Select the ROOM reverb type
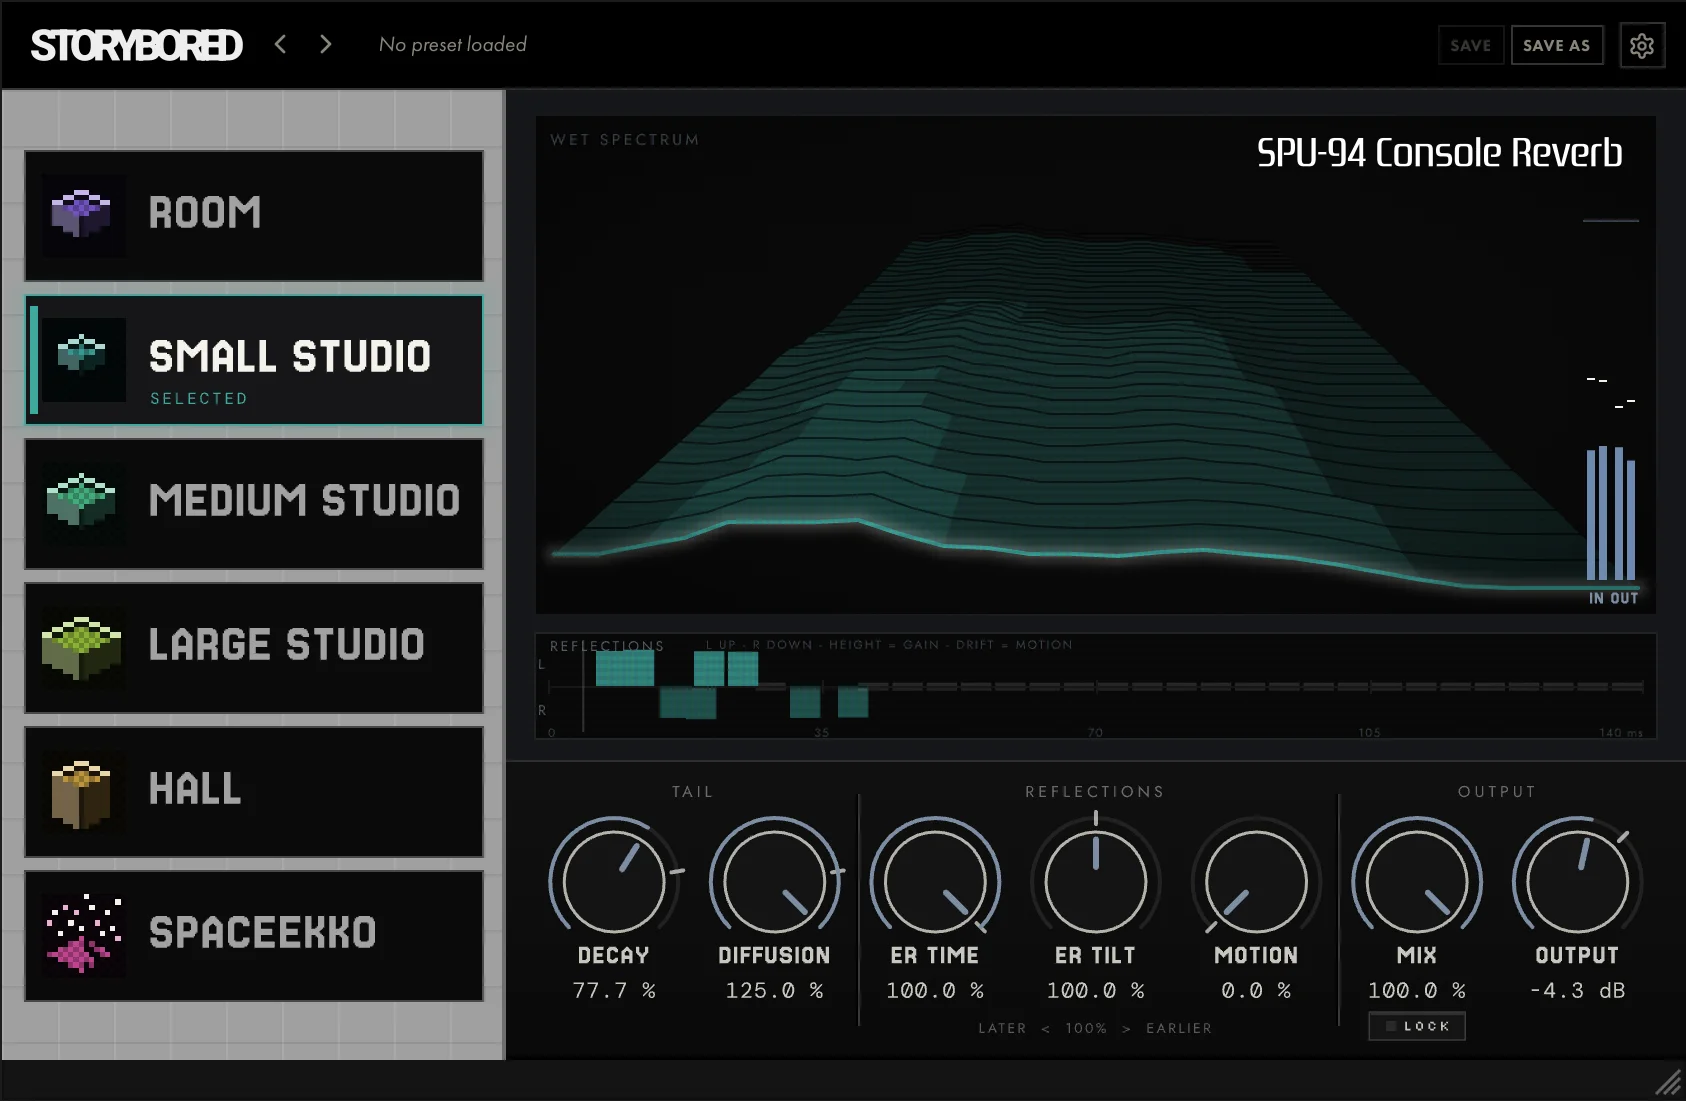Image resolution: width=1686 pixels, height=1101 pixels. 254,216
